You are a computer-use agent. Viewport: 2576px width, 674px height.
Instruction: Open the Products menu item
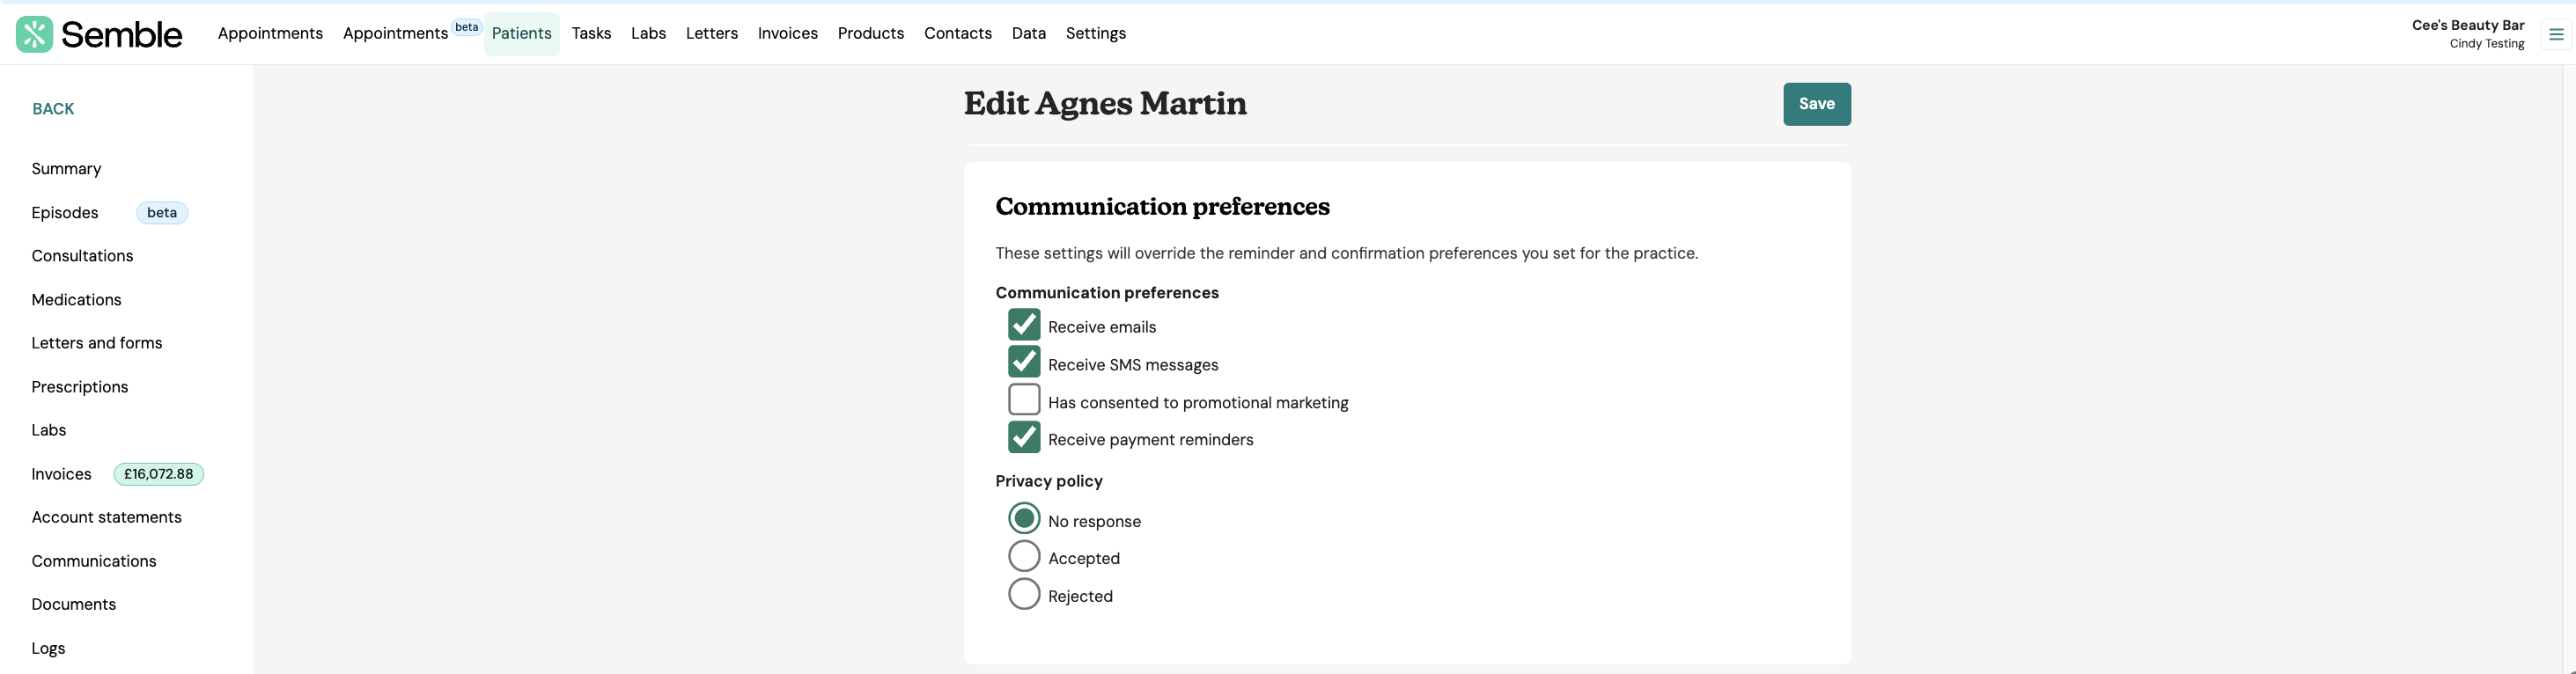pos(870,33)
